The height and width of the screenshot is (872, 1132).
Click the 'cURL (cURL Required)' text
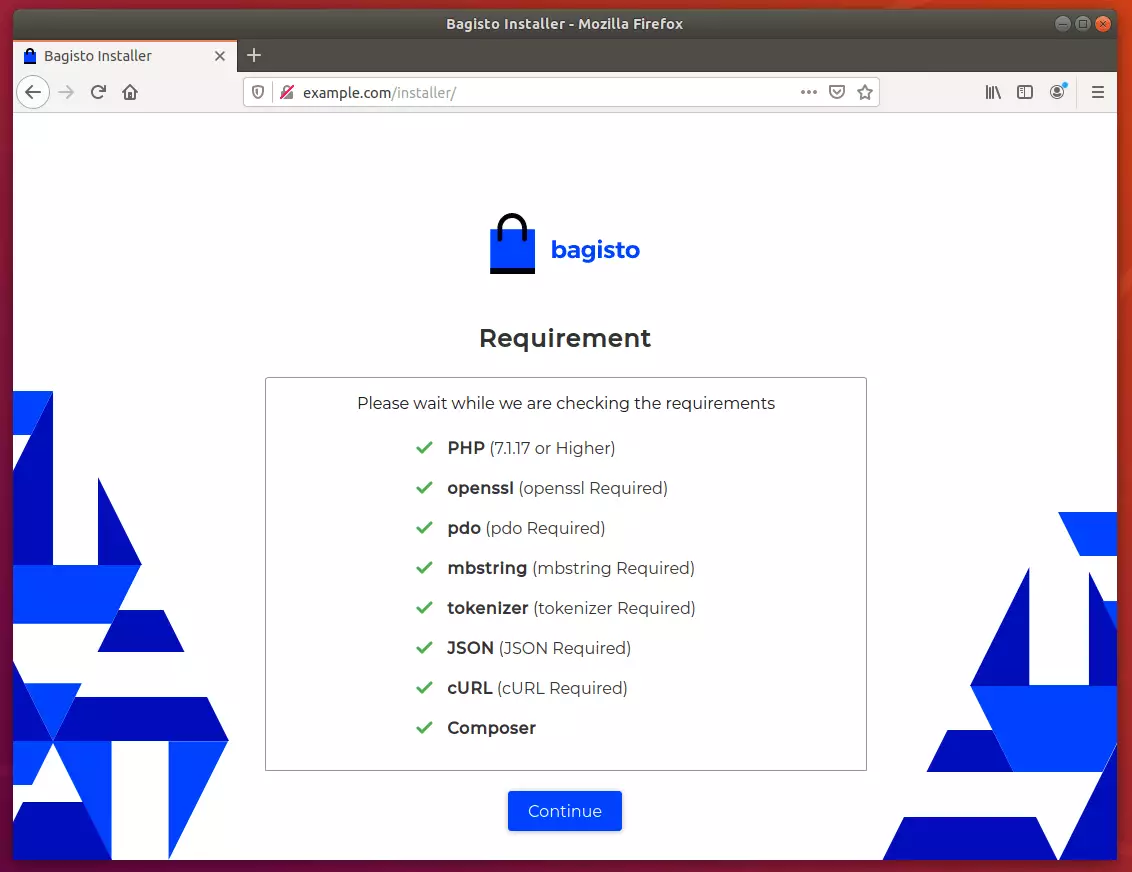click(537, 688)
